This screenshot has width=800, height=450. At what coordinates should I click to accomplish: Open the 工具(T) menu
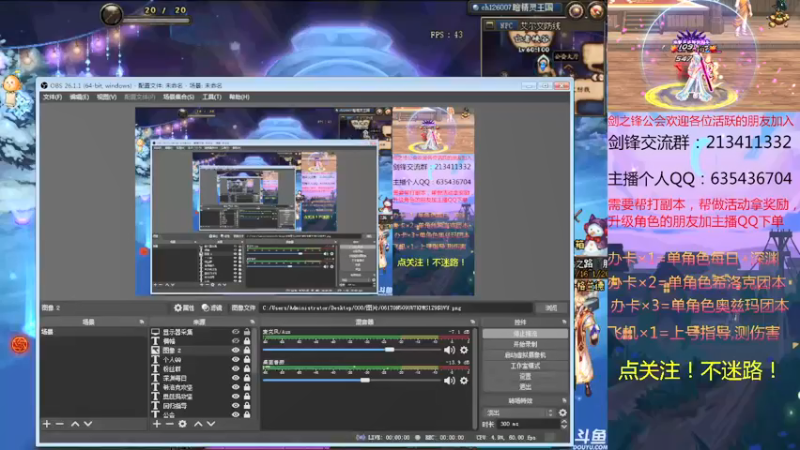click(212, 97)
